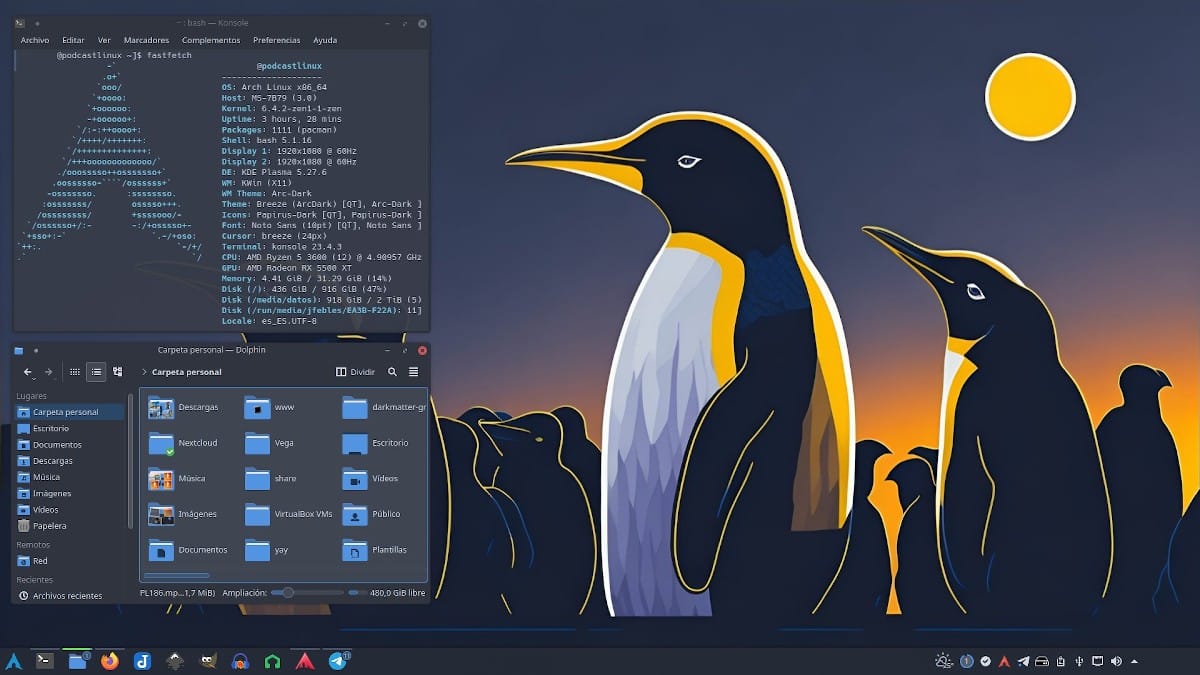Open the red mountain icon app in taskbar
The width and height of the screenshot is (1200, 675).
pyautogui.click(x=304, y=661)
